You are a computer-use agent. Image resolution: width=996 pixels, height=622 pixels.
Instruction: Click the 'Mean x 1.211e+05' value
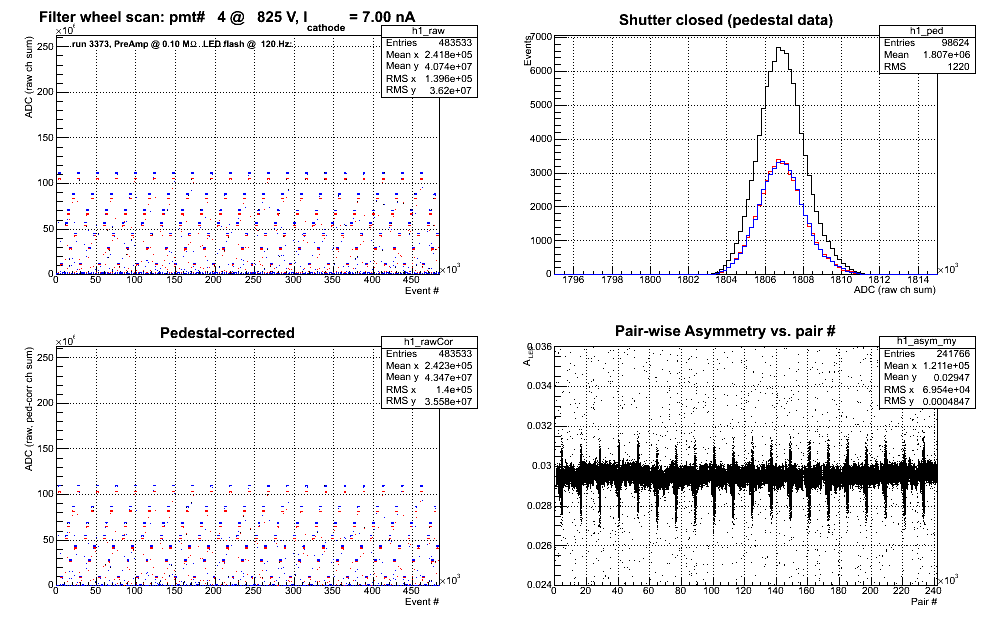pyautogui.click(x=927, y=365)
